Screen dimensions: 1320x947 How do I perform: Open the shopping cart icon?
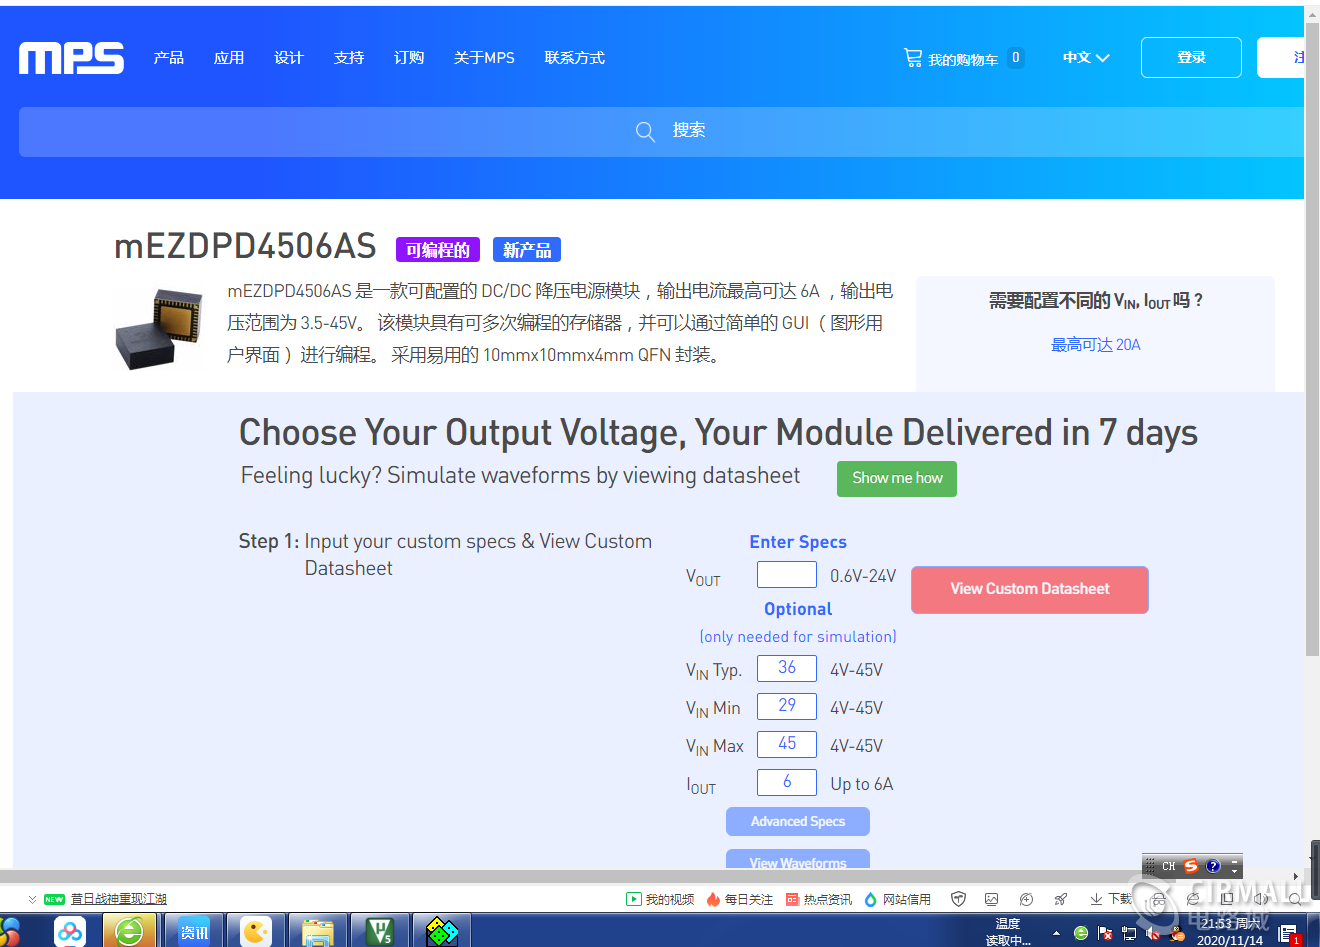point(913,58)
